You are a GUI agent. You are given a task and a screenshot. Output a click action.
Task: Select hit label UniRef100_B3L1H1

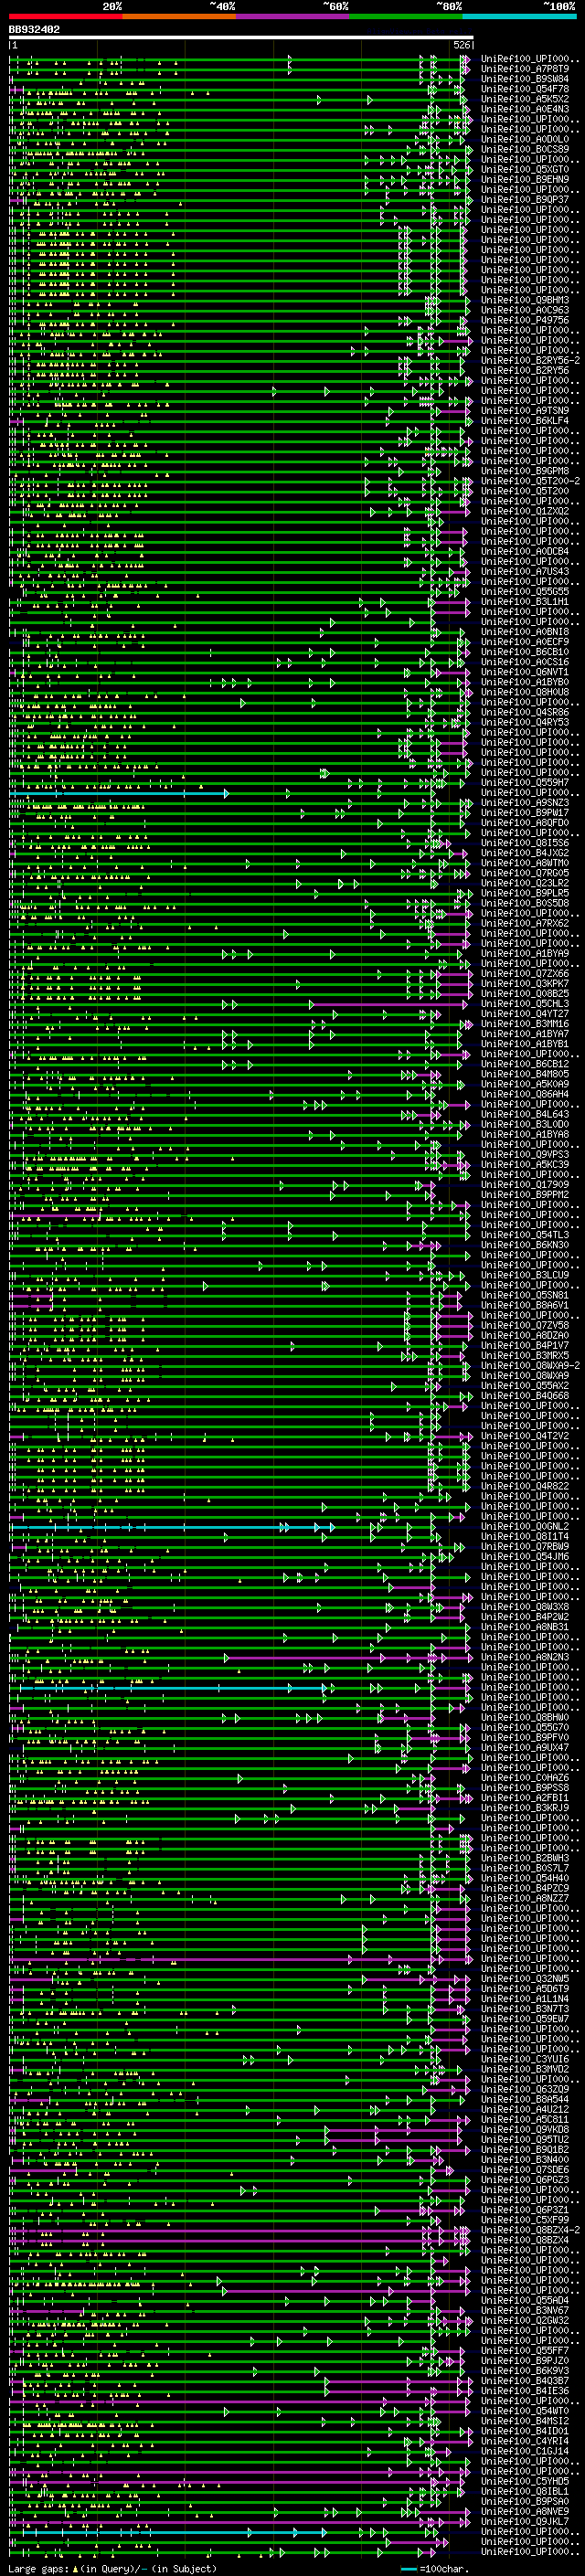click(x=525, y=601)
